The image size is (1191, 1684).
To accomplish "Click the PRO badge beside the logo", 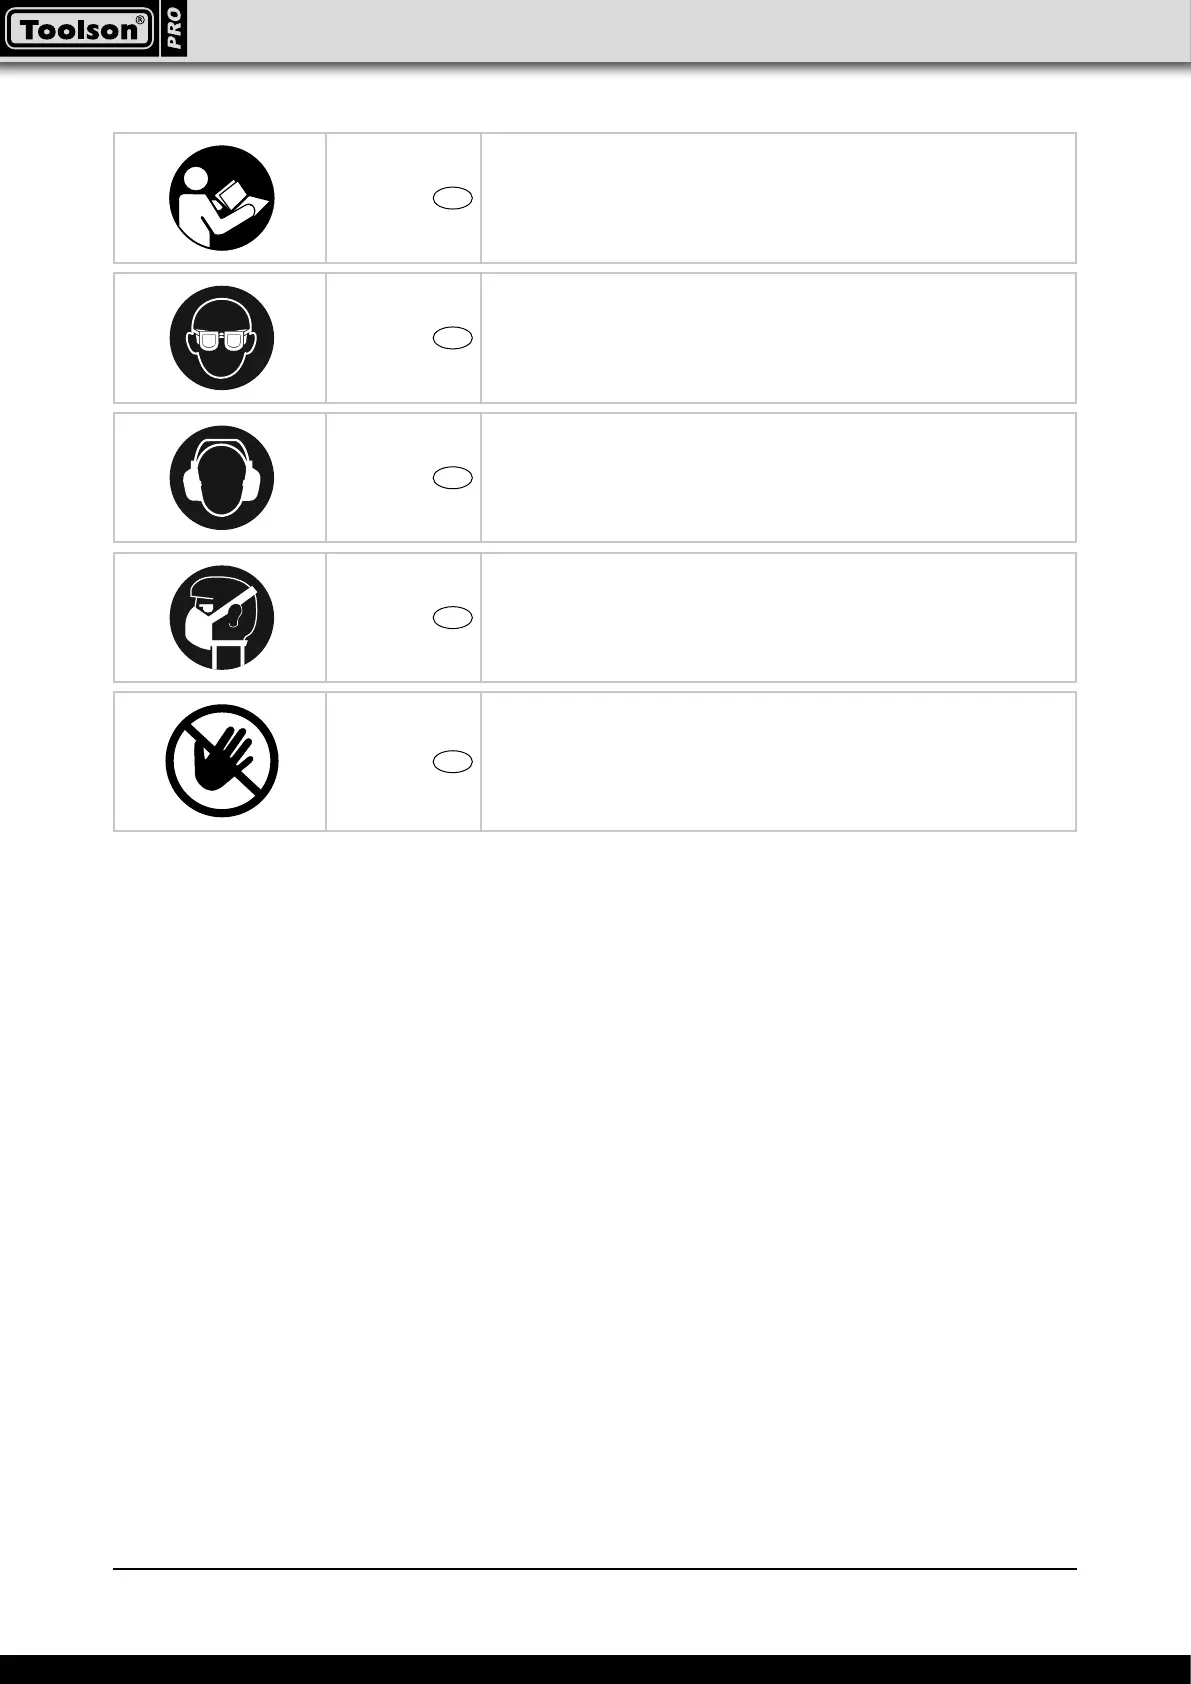I will [173, 30].
